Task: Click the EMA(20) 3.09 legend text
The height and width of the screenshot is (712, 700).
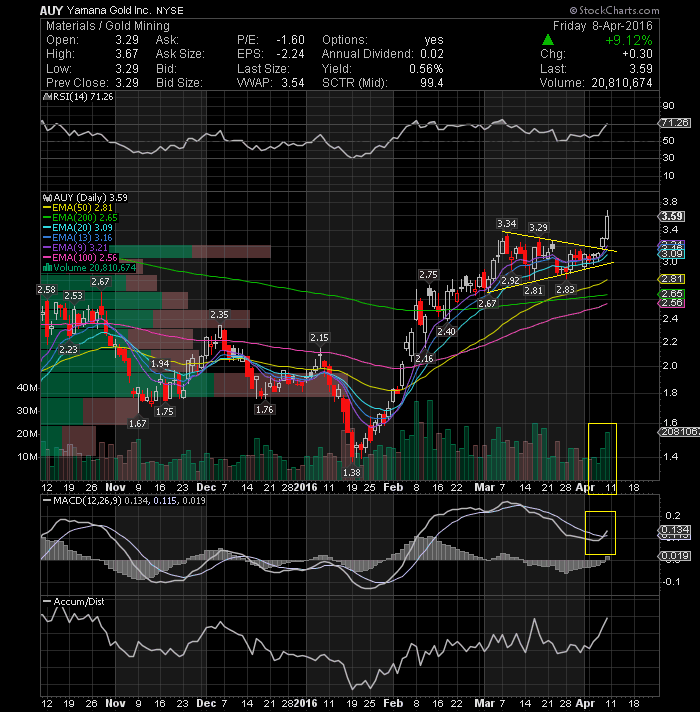Action: [82, 227]
